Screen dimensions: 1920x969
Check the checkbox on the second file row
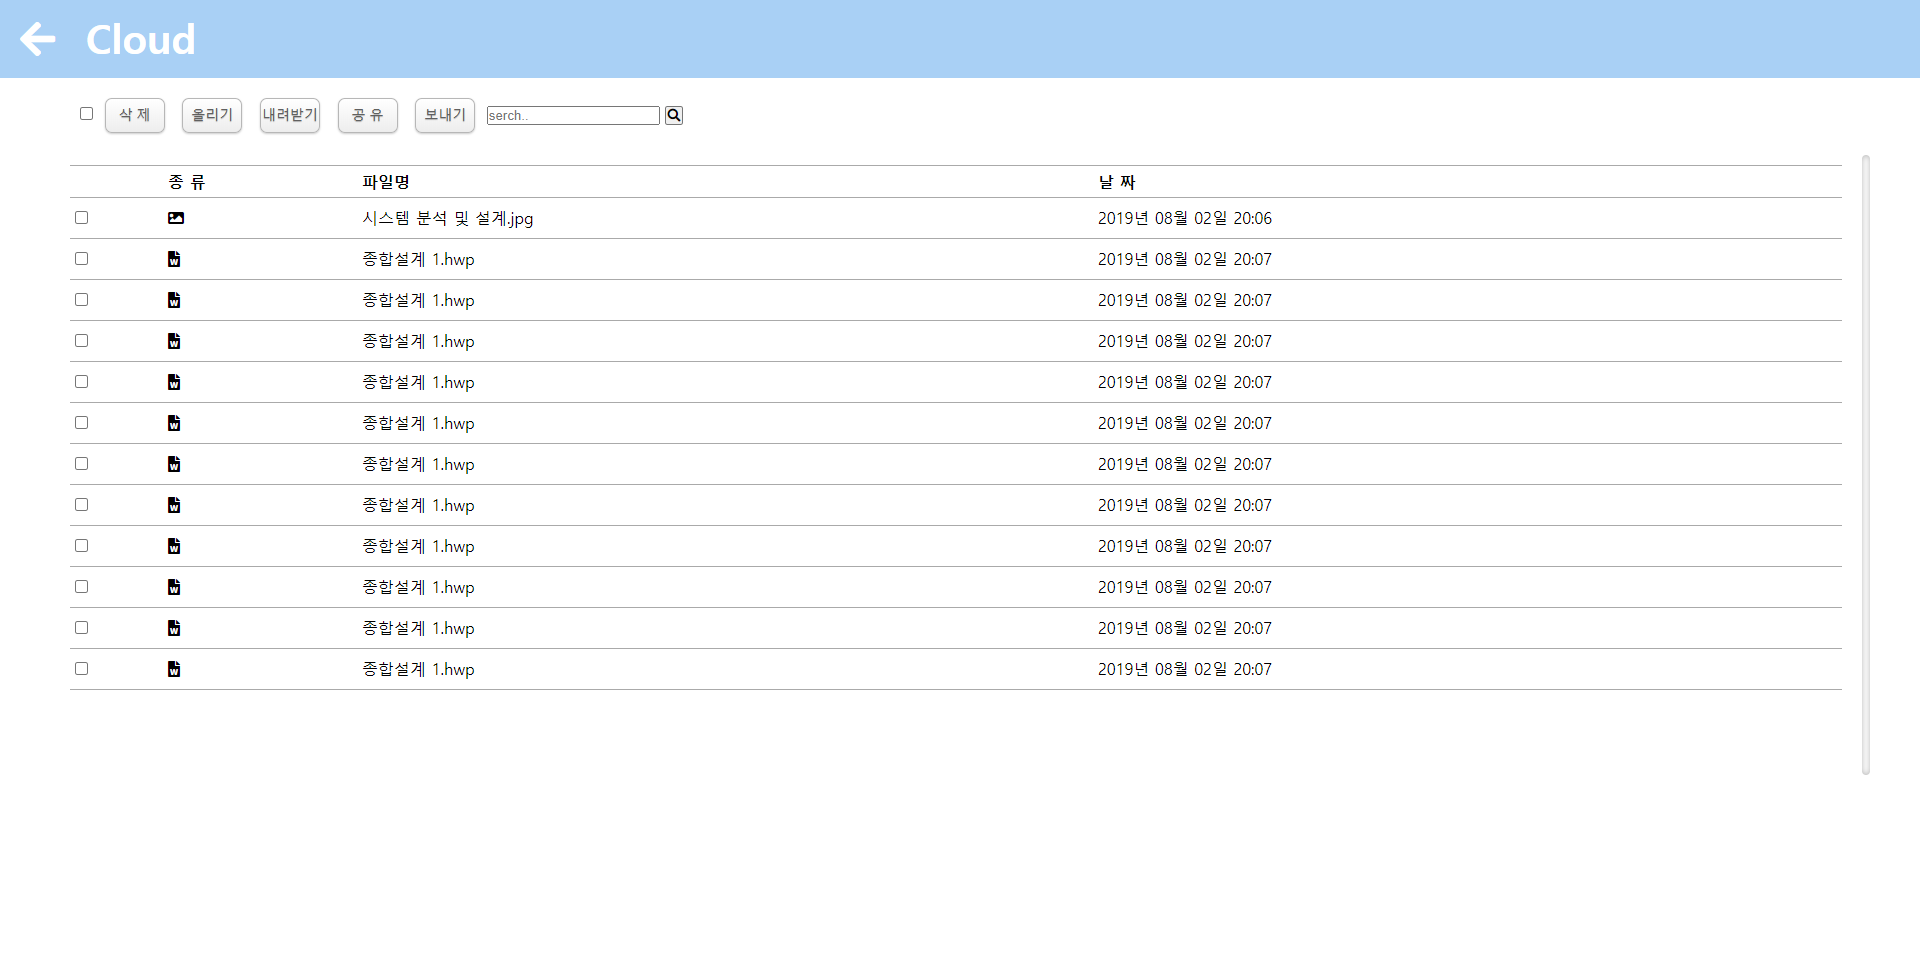click(81, 258)
